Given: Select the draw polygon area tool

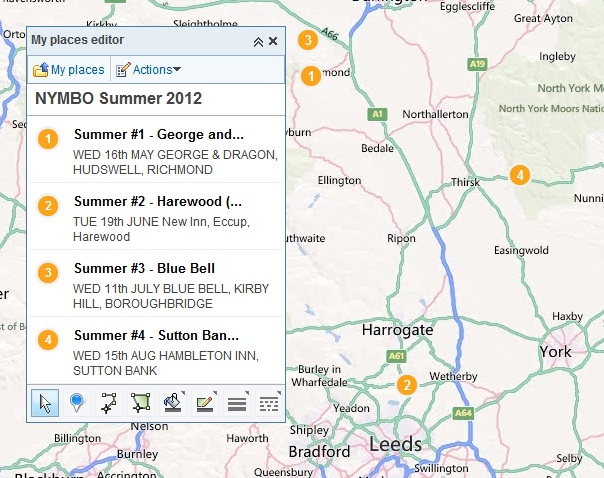Looking at the screenshot, I should point(140,403).
